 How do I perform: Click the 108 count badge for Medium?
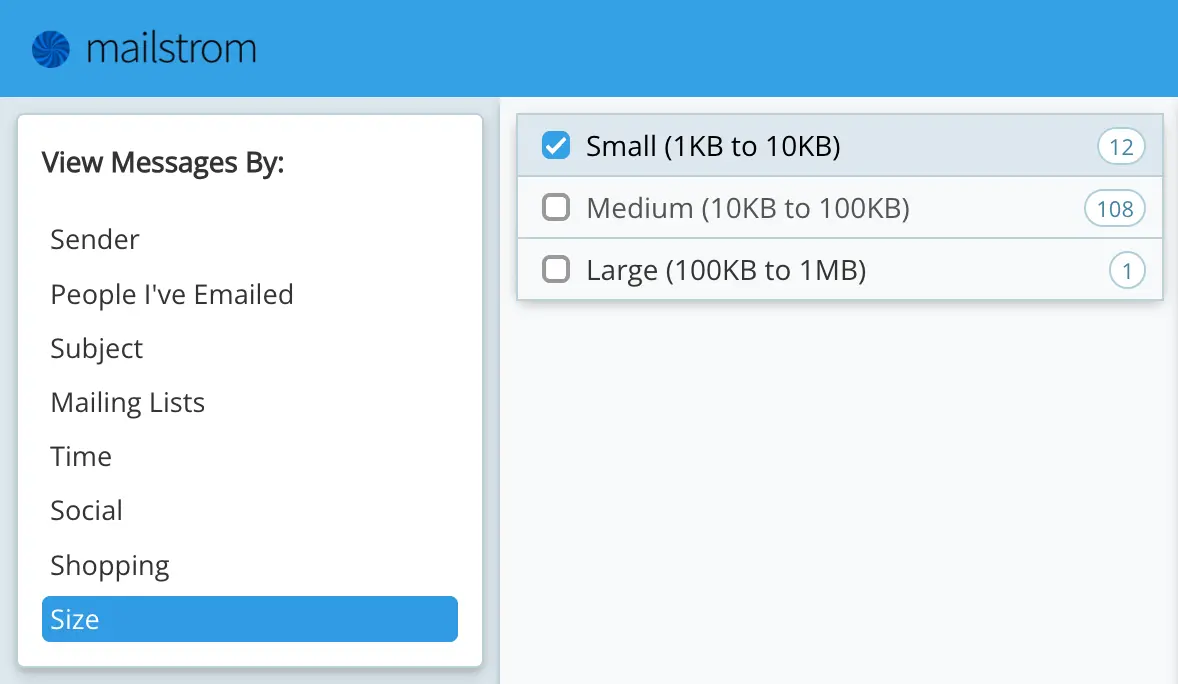[1114, 209]
